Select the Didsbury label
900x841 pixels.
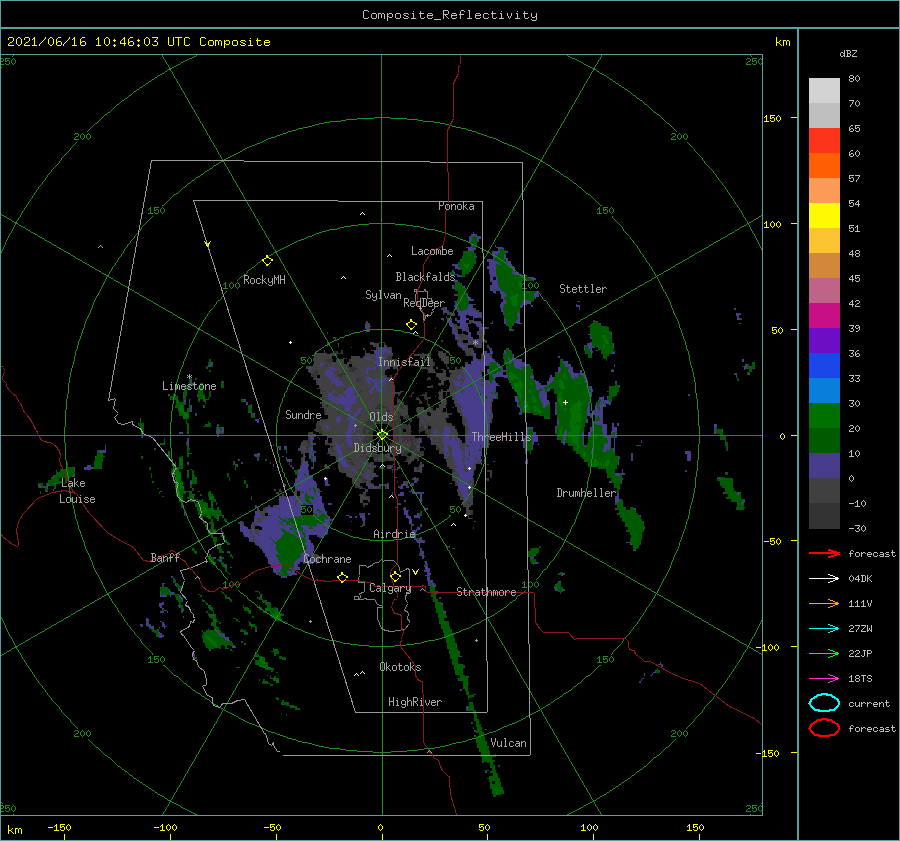[x=378, y=448]
